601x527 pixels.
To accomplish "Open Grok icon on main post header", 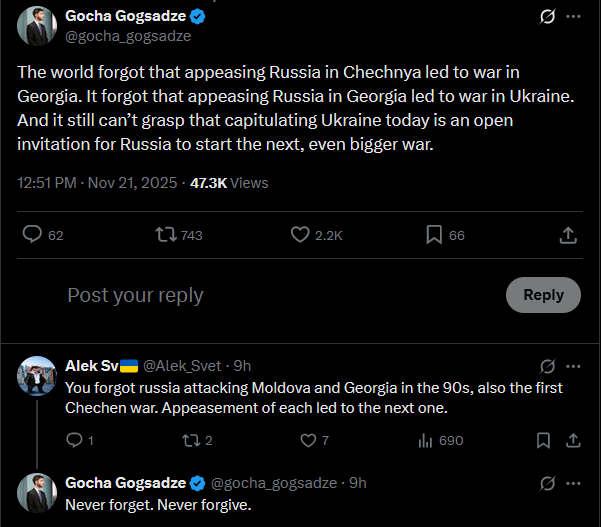I will tap(547, 17).
